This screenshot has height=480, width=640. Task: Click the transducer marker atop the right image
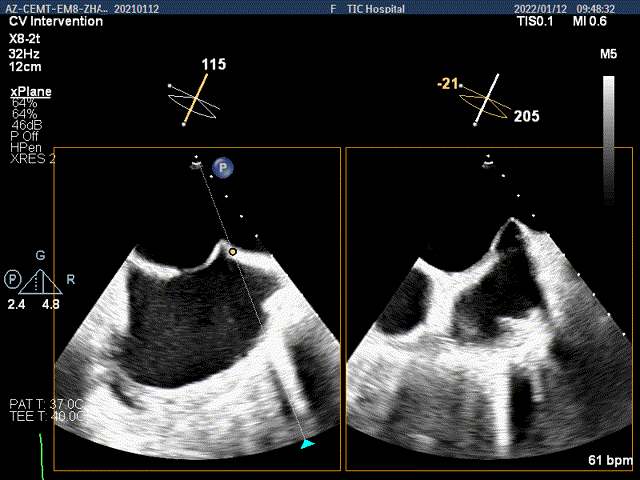click(488, 159)
